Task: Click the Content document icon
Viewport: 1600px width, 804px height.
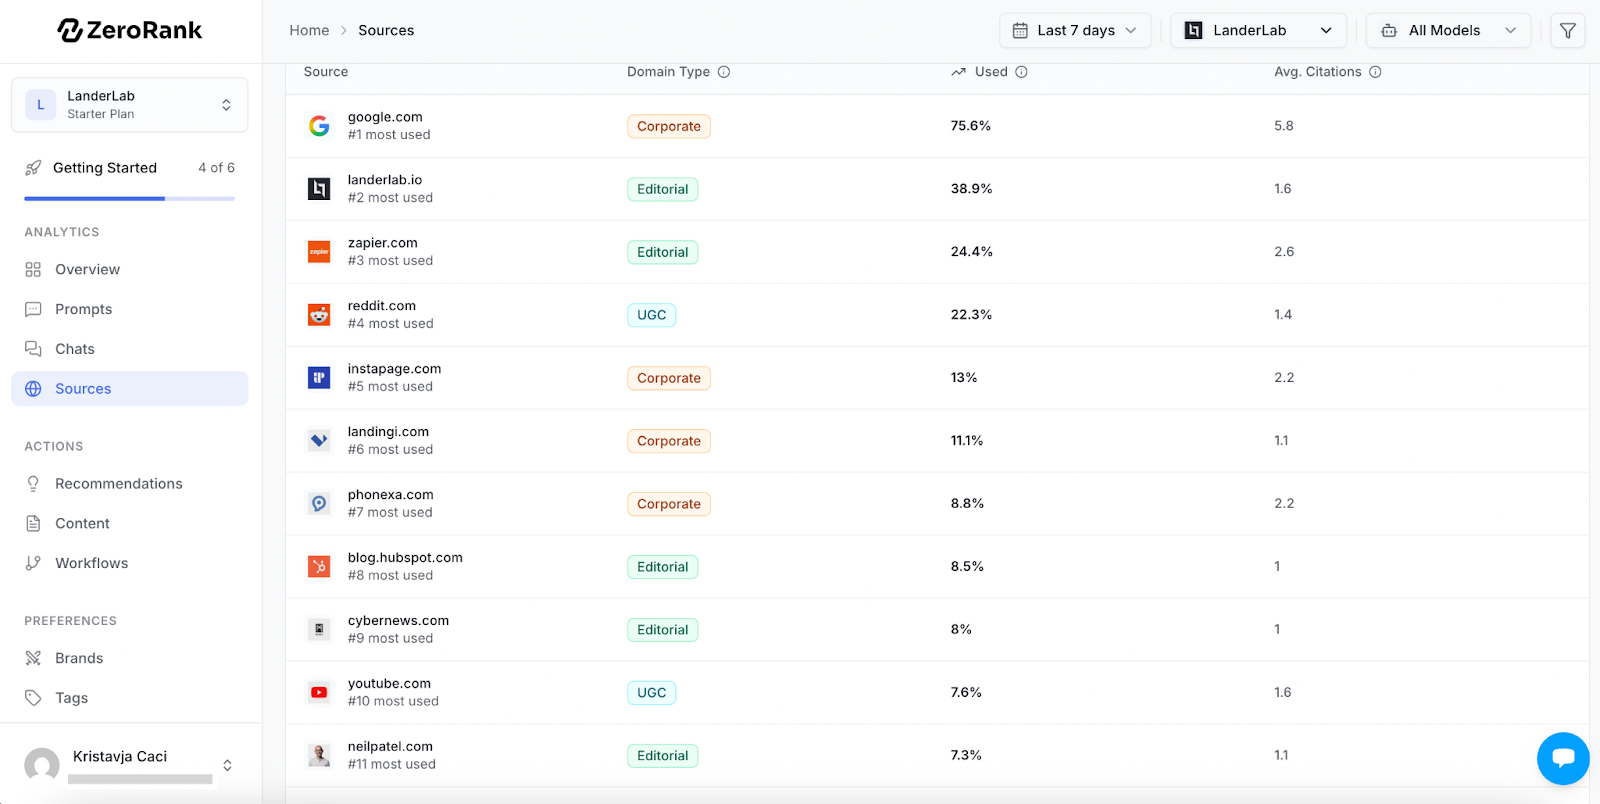Action: [x=33, y=524]
